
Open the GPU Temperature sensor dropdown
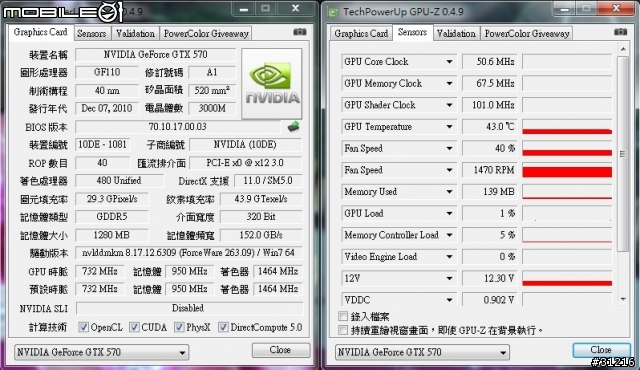449,126
